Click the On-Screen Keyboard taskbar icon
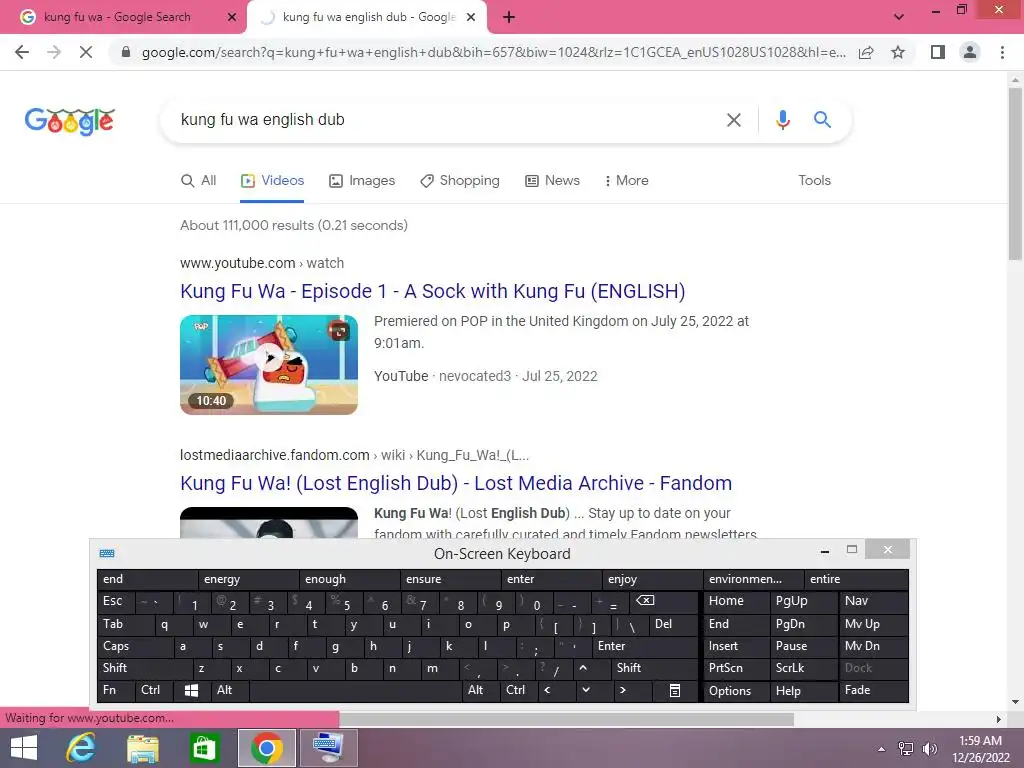This screenshot has width=1024, height=768. pyautogui.click(x=328, y=748)
